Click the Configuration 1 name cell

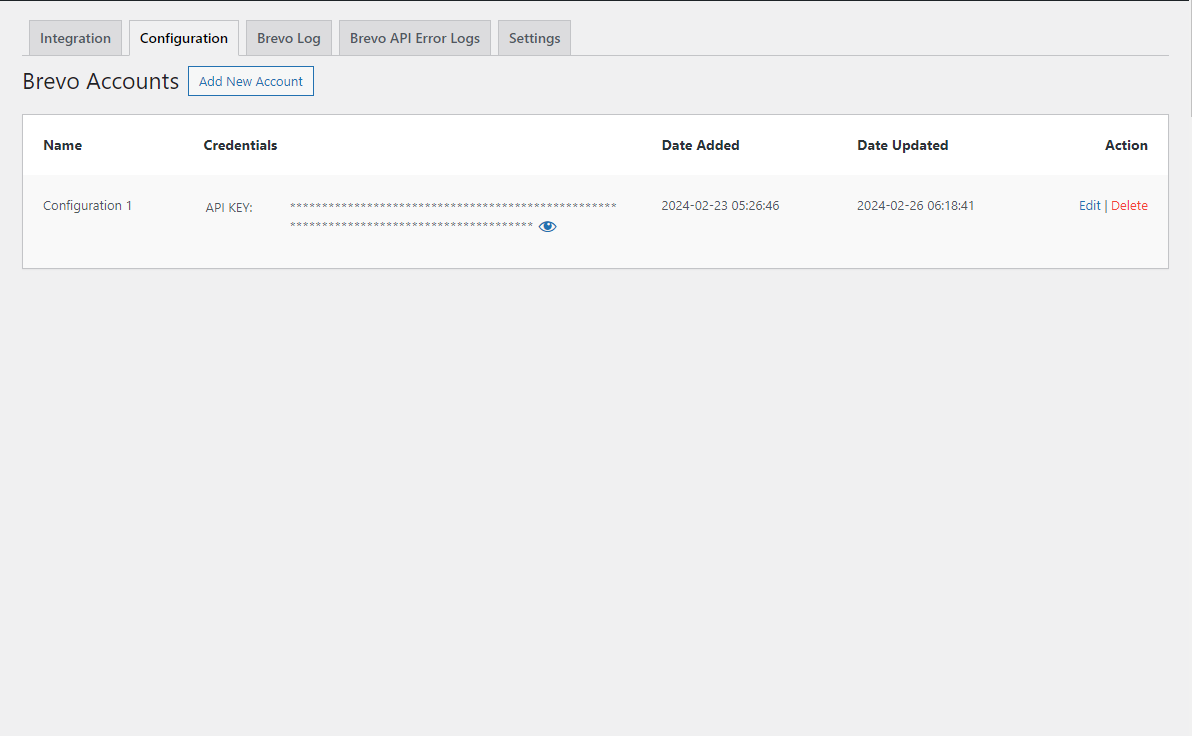coord(87,205)
